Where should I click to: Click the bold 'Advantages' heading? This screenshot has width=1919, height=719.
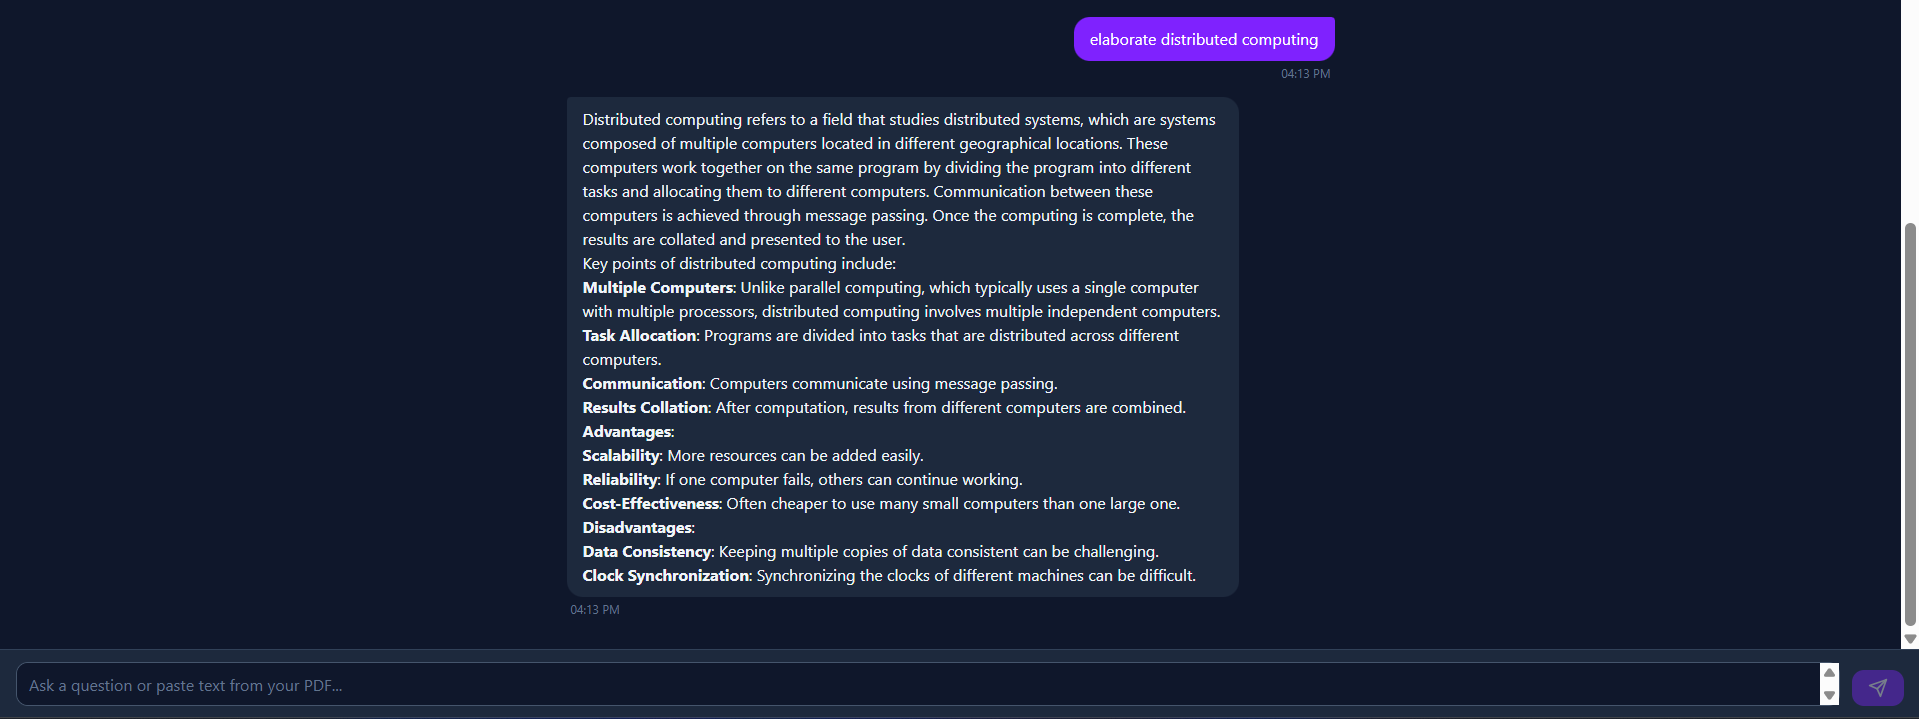pos(627,432)
